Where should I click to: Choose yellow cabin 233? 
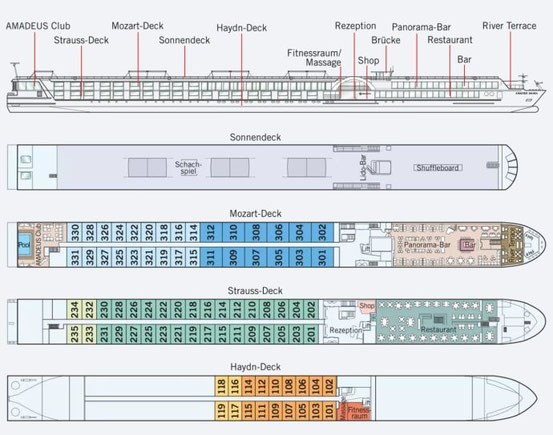coord(89,334)
